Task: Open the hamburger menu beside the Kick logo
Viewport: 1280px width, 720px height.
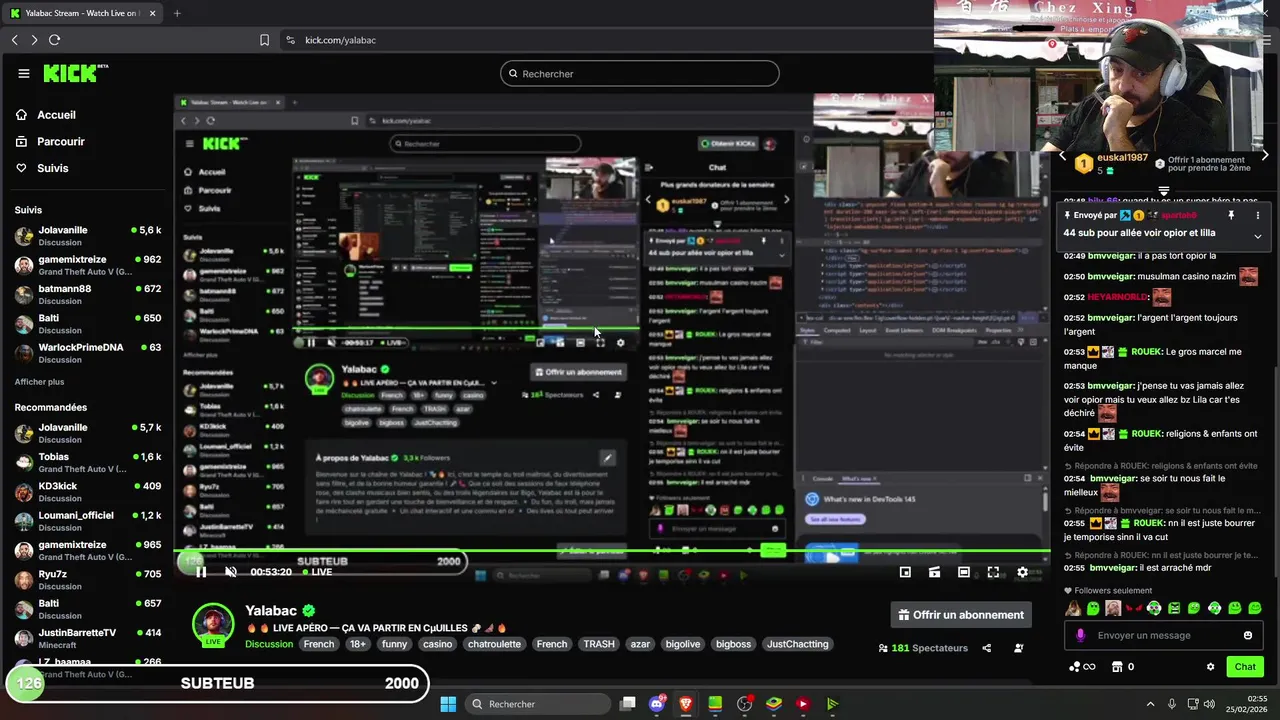Action: [x=23, y=73]
